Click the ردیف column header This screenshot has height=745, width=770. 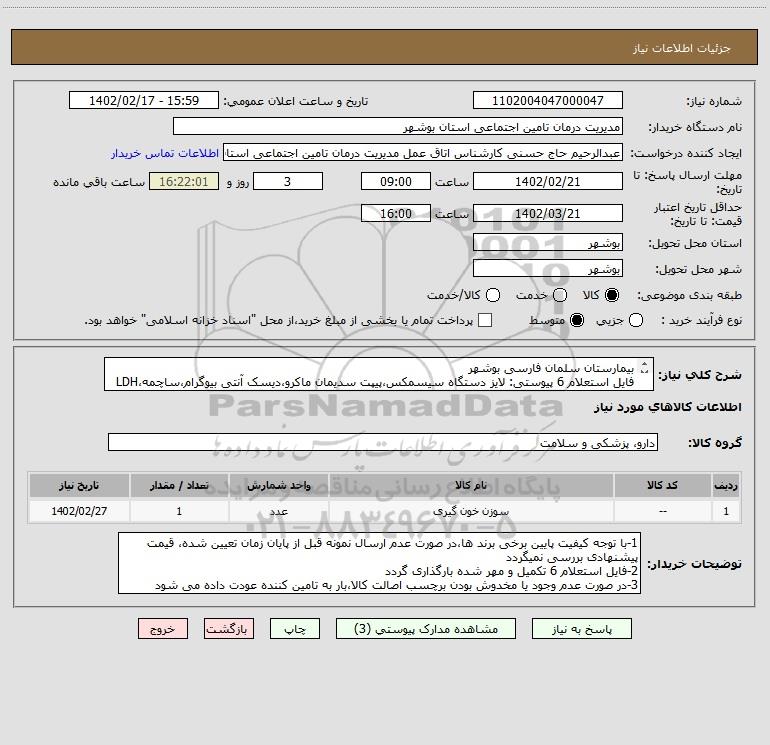(726, 485)
